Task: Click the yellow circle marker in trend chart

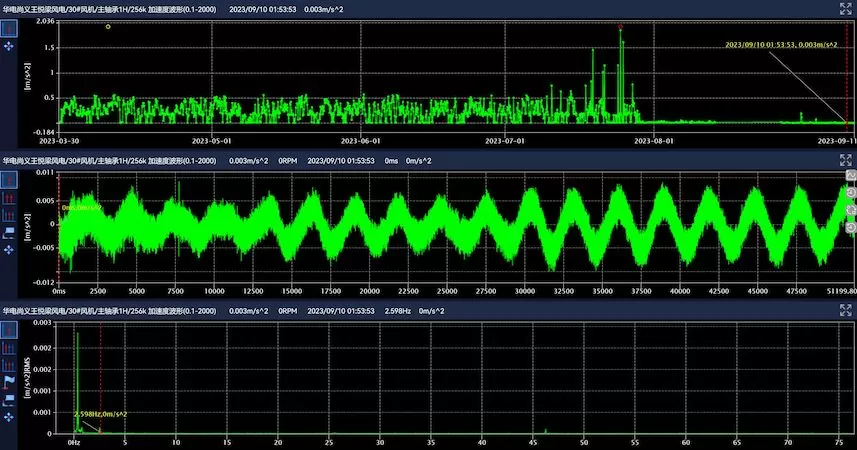Action: tap(108, 27)
